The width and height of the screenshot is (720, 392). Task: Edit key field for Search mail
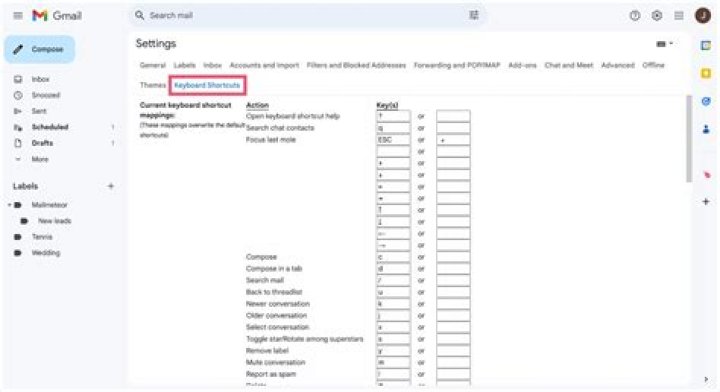pyautogui.click(x=393, y=280)
